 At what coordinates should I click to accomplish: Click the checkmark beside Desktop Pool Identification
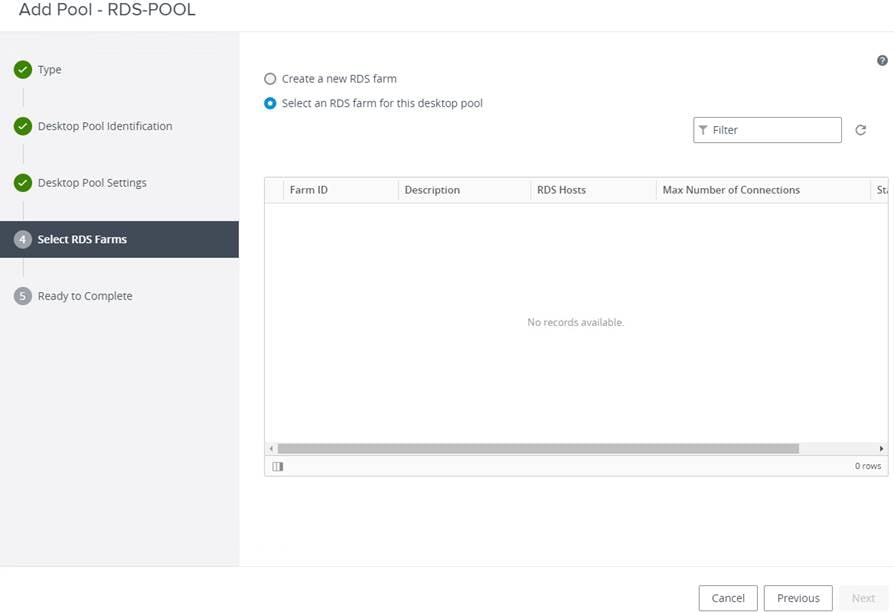pos(23,126)
